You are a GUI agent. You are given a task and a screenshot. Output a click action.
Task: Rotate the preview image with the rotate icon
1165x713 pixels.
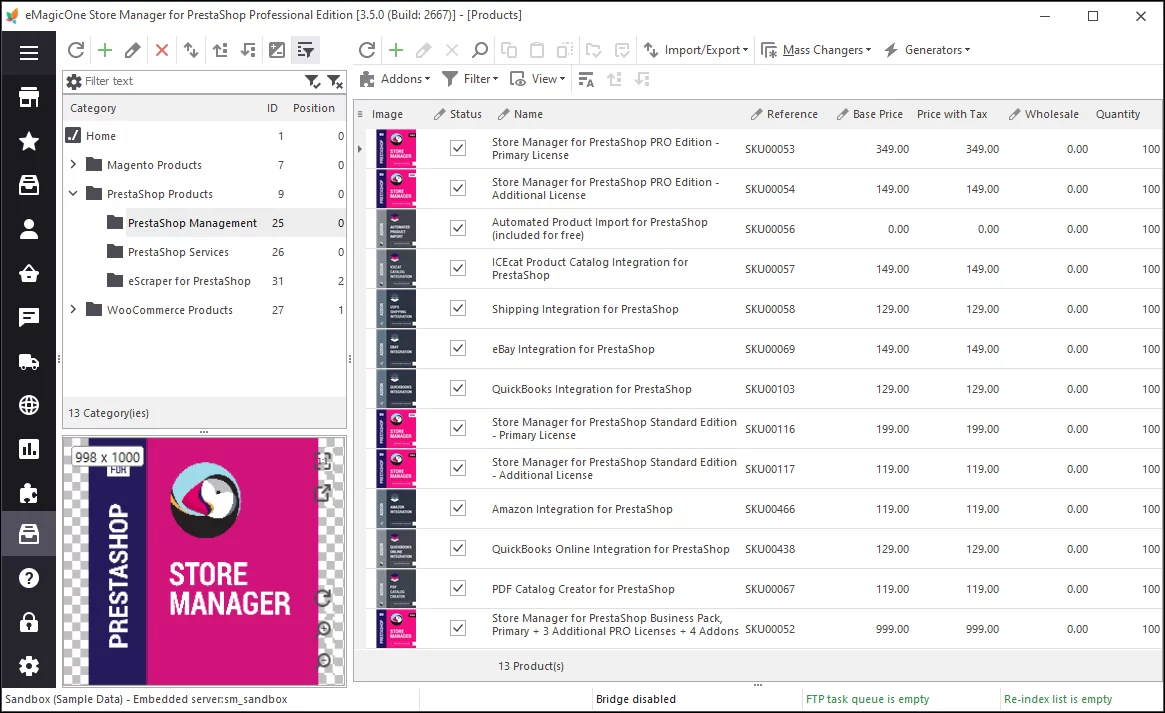[324, 598]
